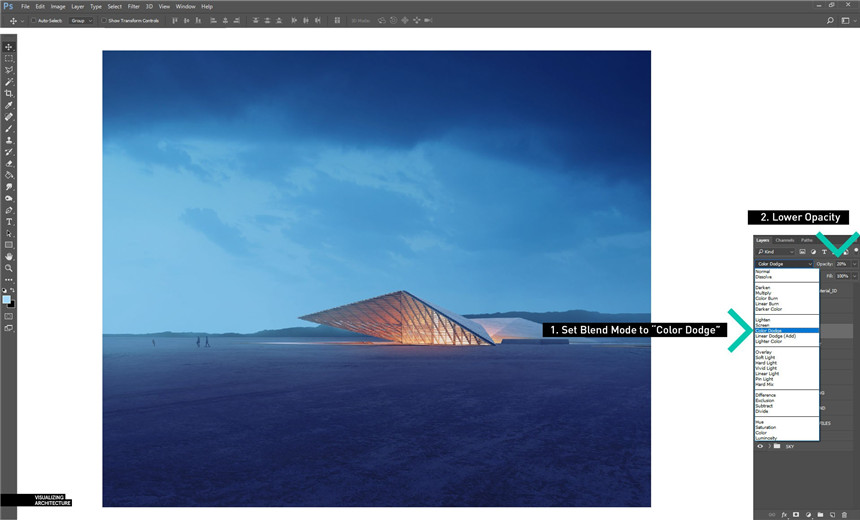Select the Brush tool

(9, 128)
